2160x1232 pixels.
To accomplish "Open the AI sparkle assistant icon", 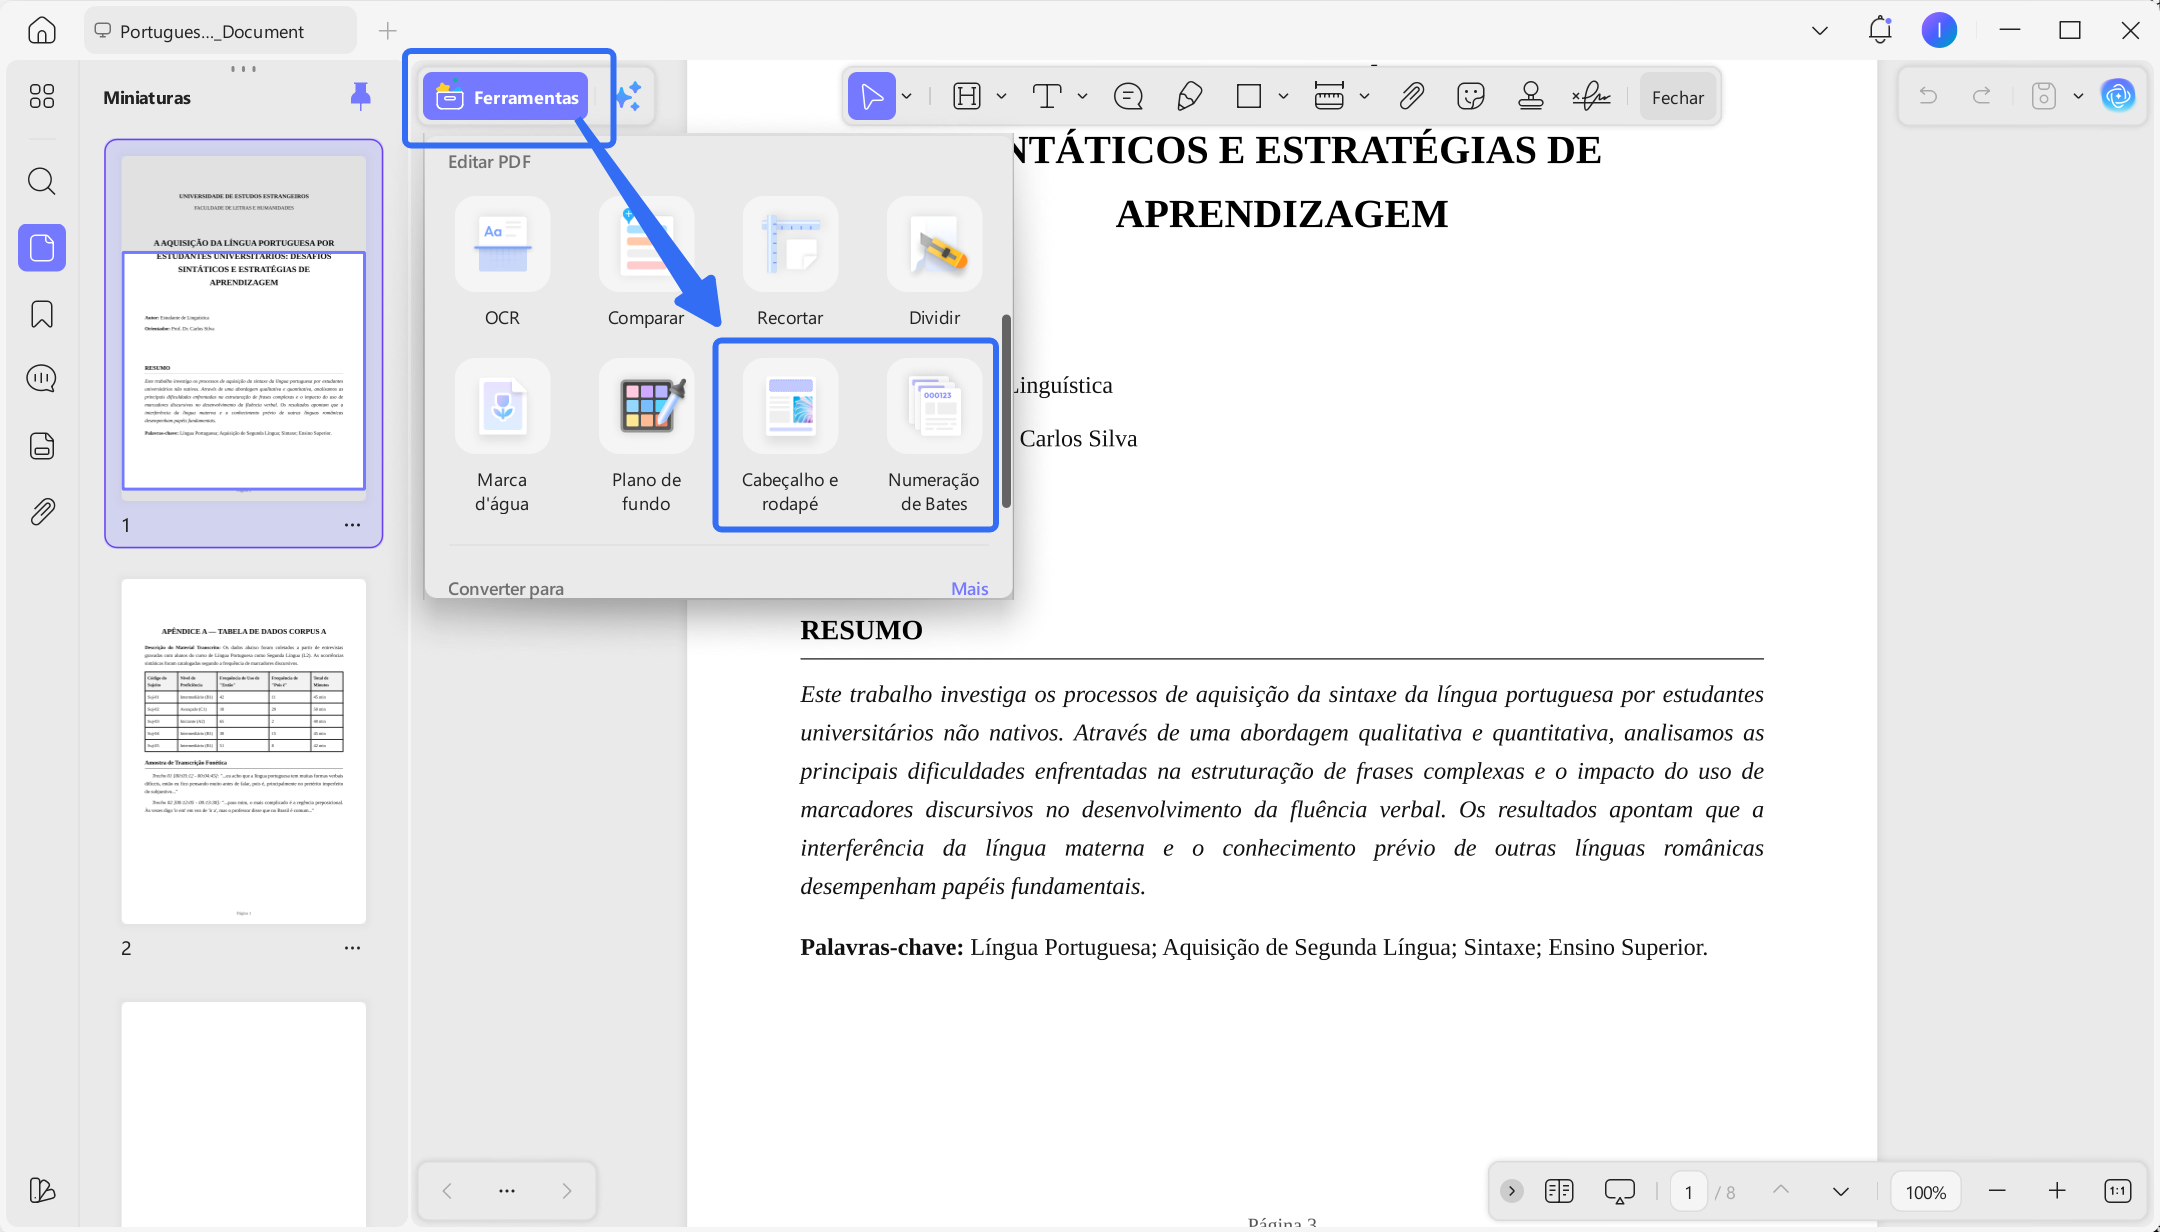I will coord(628,97).
